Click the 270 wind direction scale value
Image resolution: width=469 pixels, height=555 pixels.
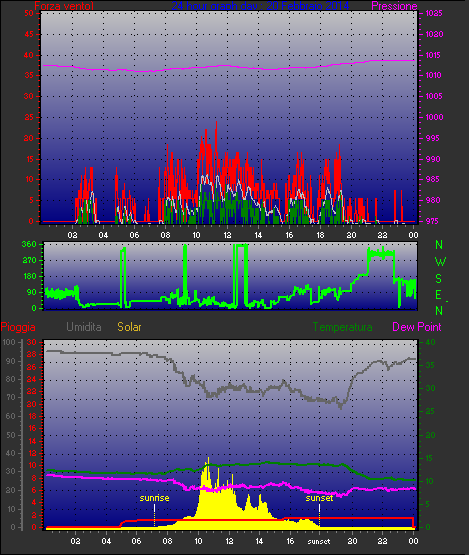coord(29,261)
